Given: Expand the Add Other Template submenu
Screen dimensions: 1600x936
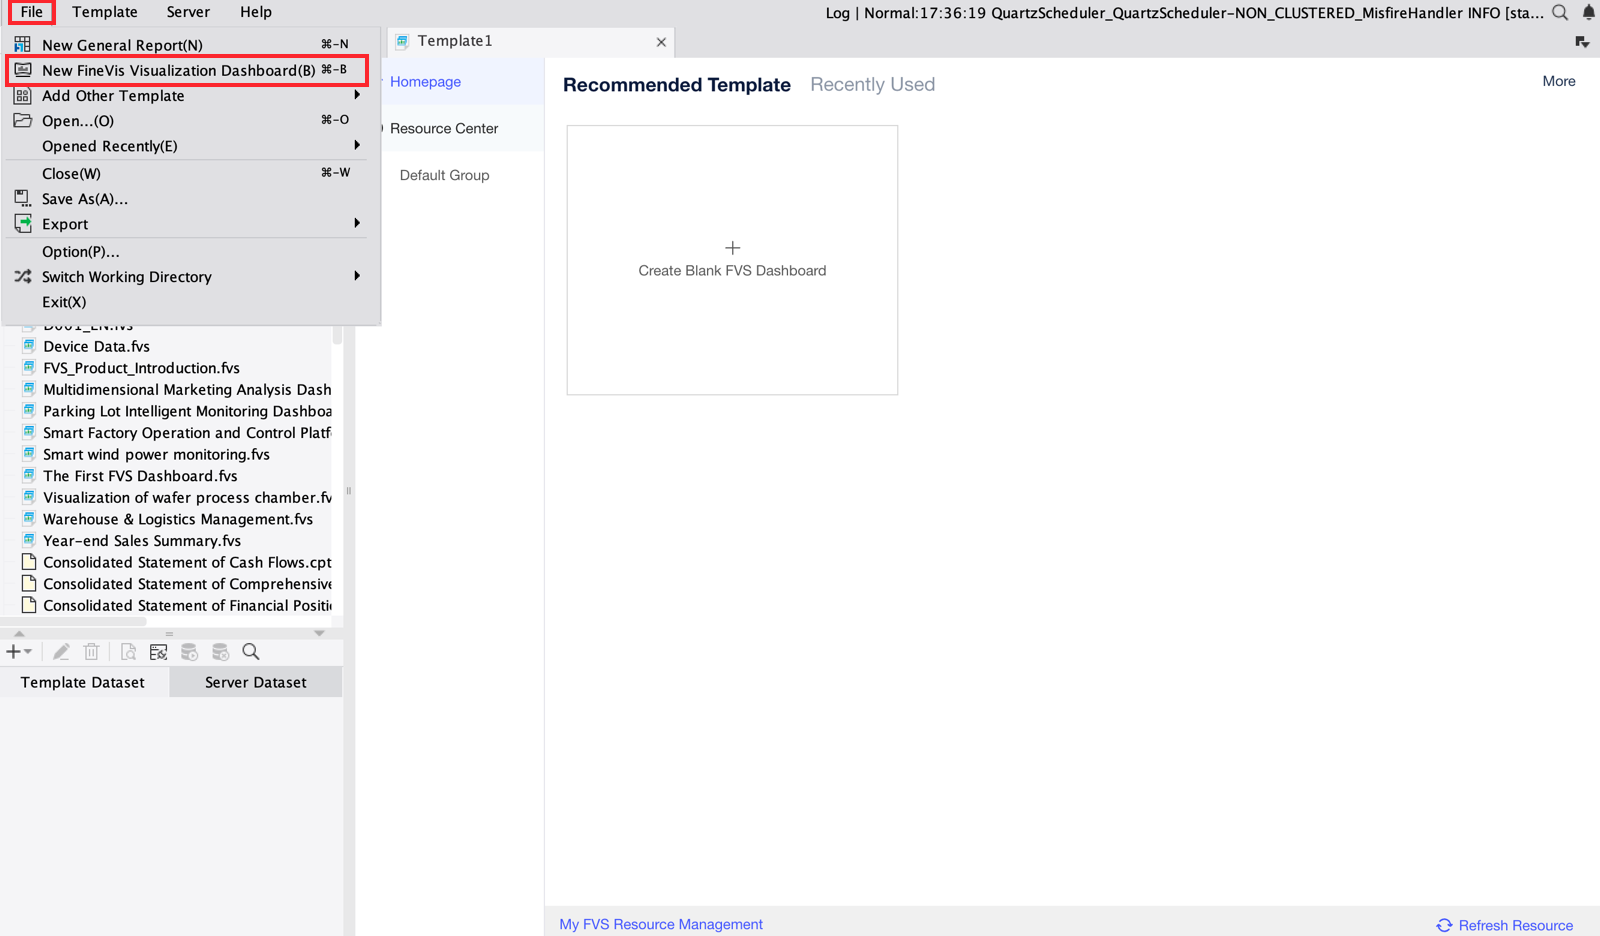Looking at the screenshot, I should pyautogui.click(x=357, y=95).
